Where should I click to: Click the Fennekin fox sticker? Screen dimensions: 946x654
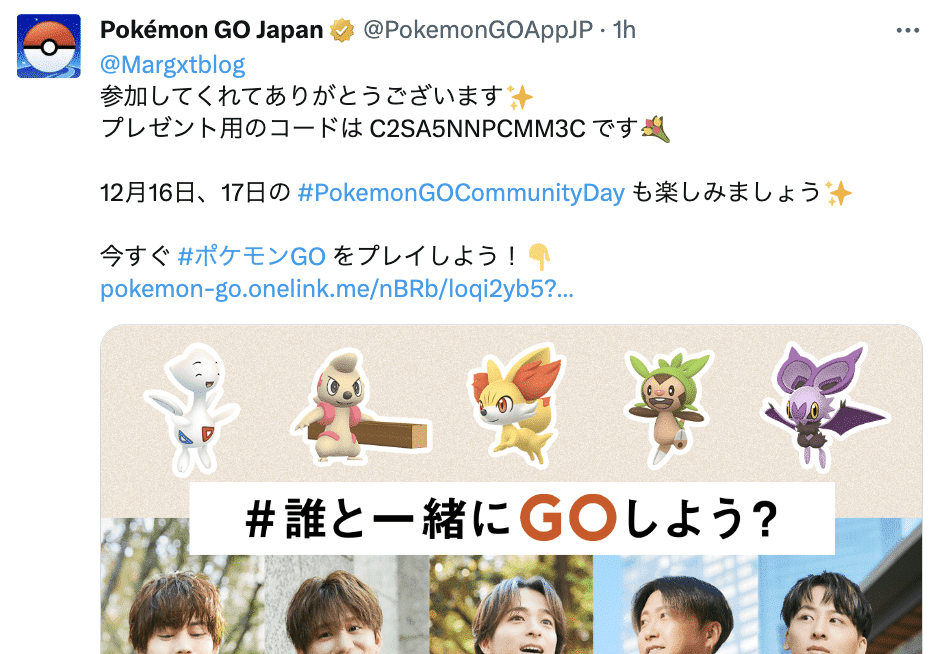pos(515,404)
